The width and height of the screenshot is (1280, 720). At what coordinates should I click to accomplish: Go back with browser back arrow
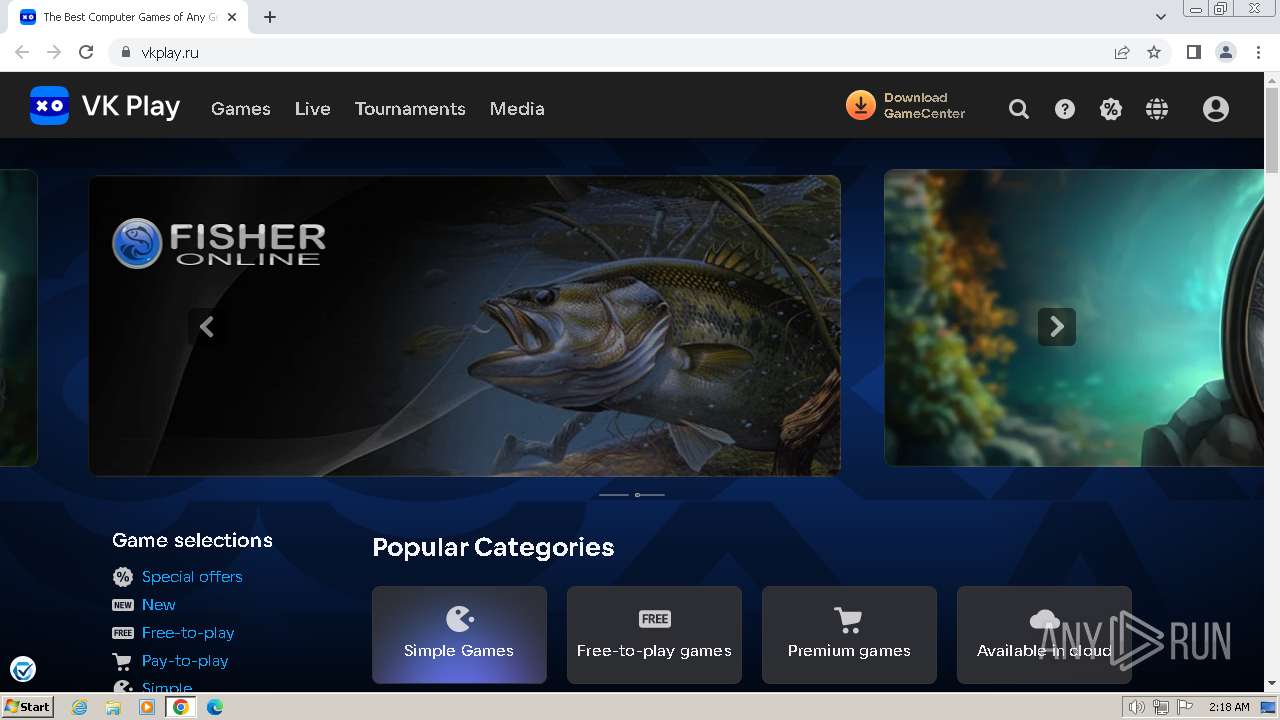(x=22, y=52)
